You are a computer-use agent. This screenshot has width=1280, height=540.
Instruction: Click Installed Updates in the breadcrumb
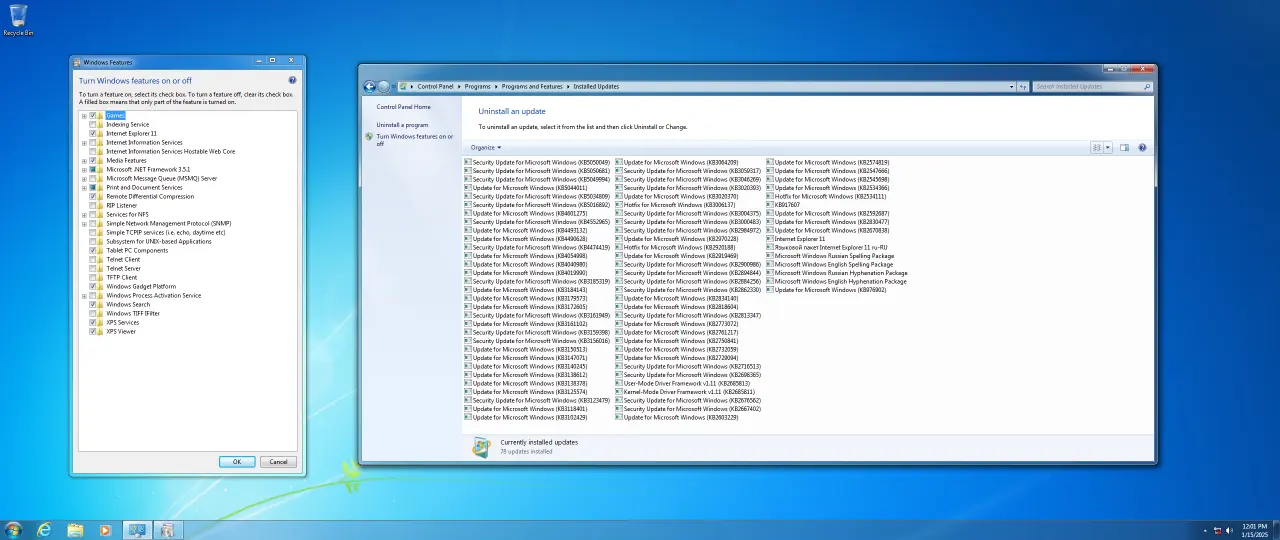point(596,87)
